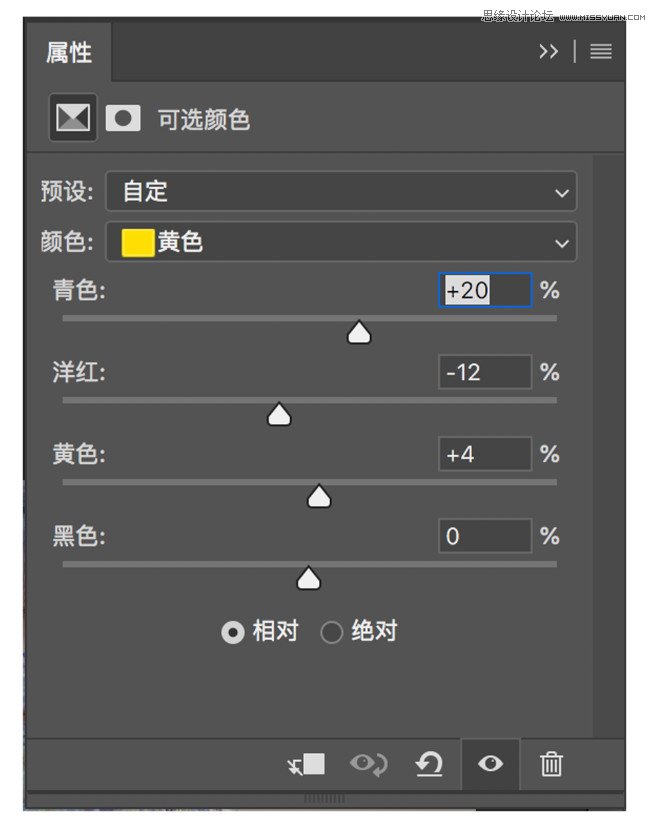This screenshot has height=836, width=656.
Task: Open the 预设 preset dropdown
Action: tap(341, 191)
